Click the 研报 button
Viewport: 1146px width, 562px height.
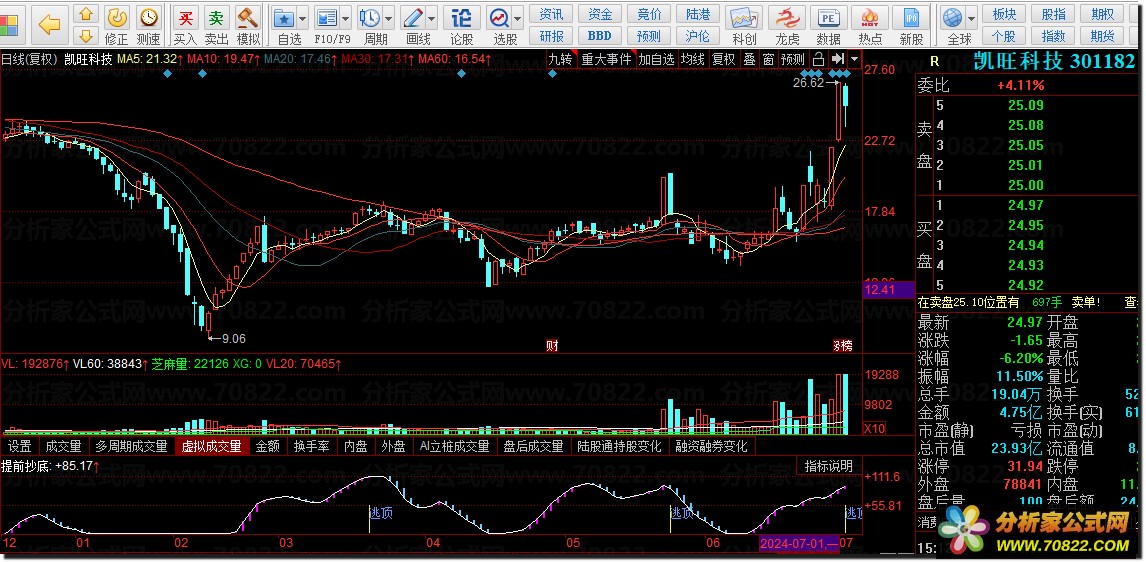[x=551, y=35]
